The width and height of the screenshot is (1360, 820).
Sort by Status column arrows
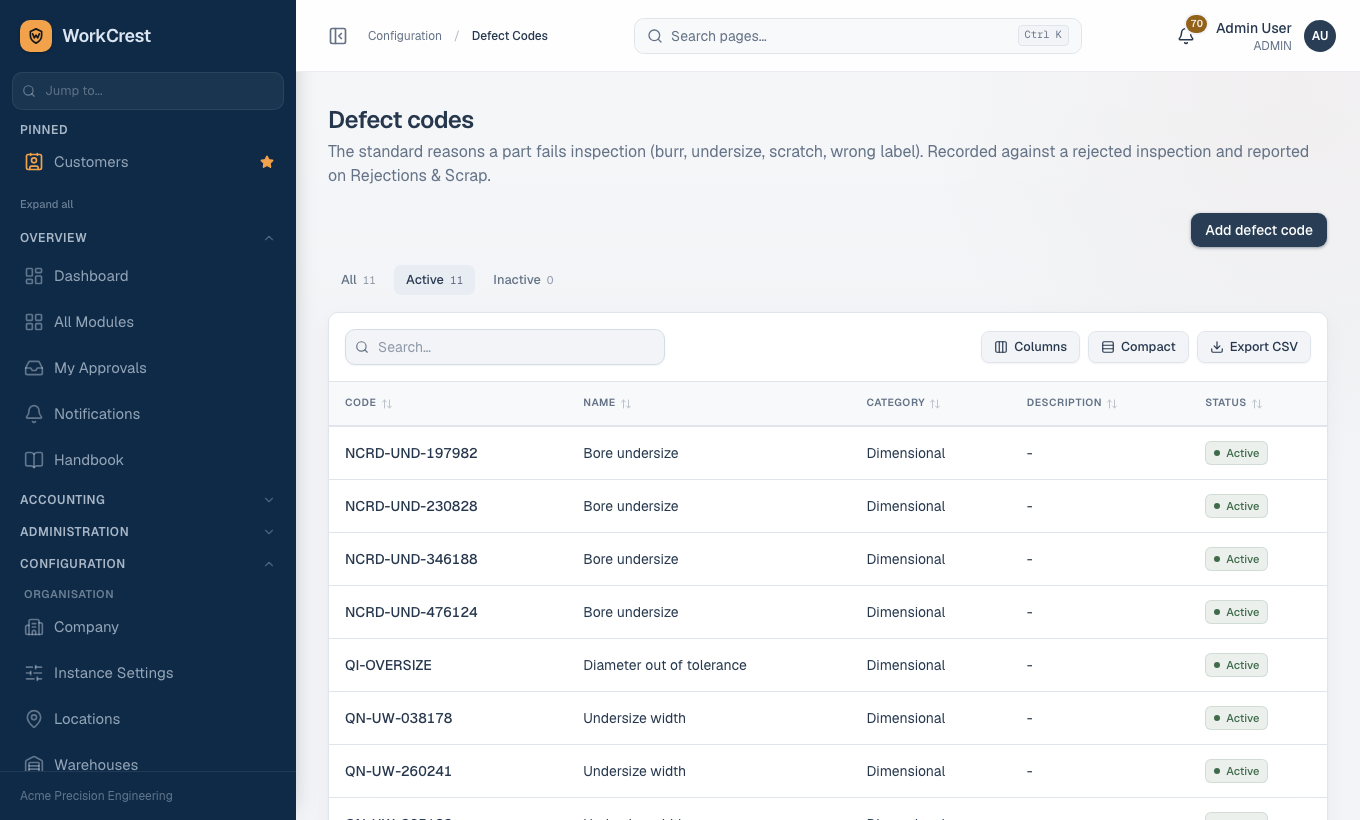(1257, 403)
